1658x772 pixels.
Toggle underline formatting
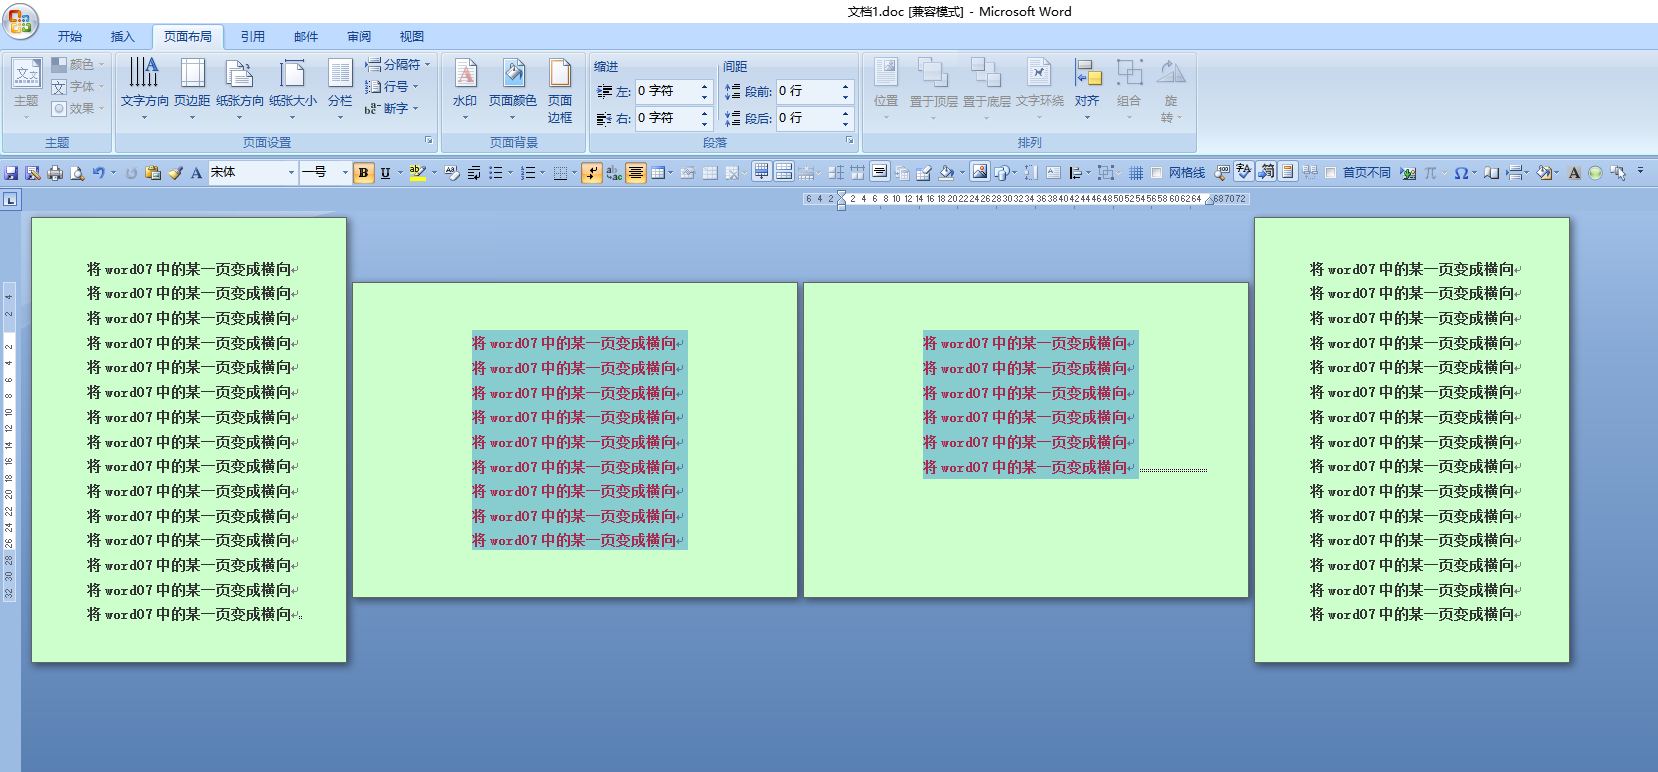pyautogui.click(x=385, y=173)
